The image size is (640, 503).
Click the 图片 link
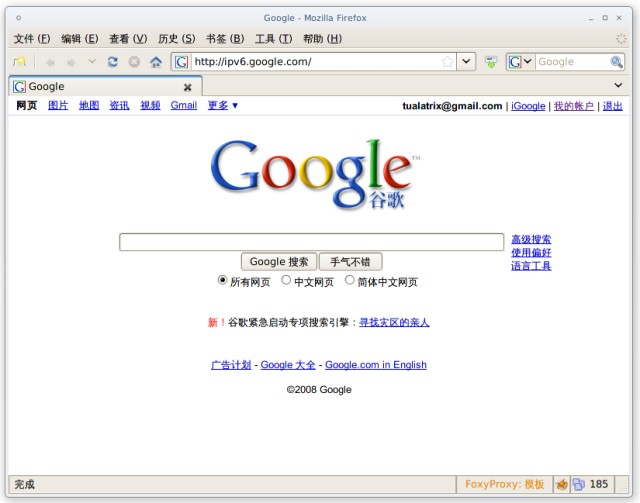pos(58,105)
